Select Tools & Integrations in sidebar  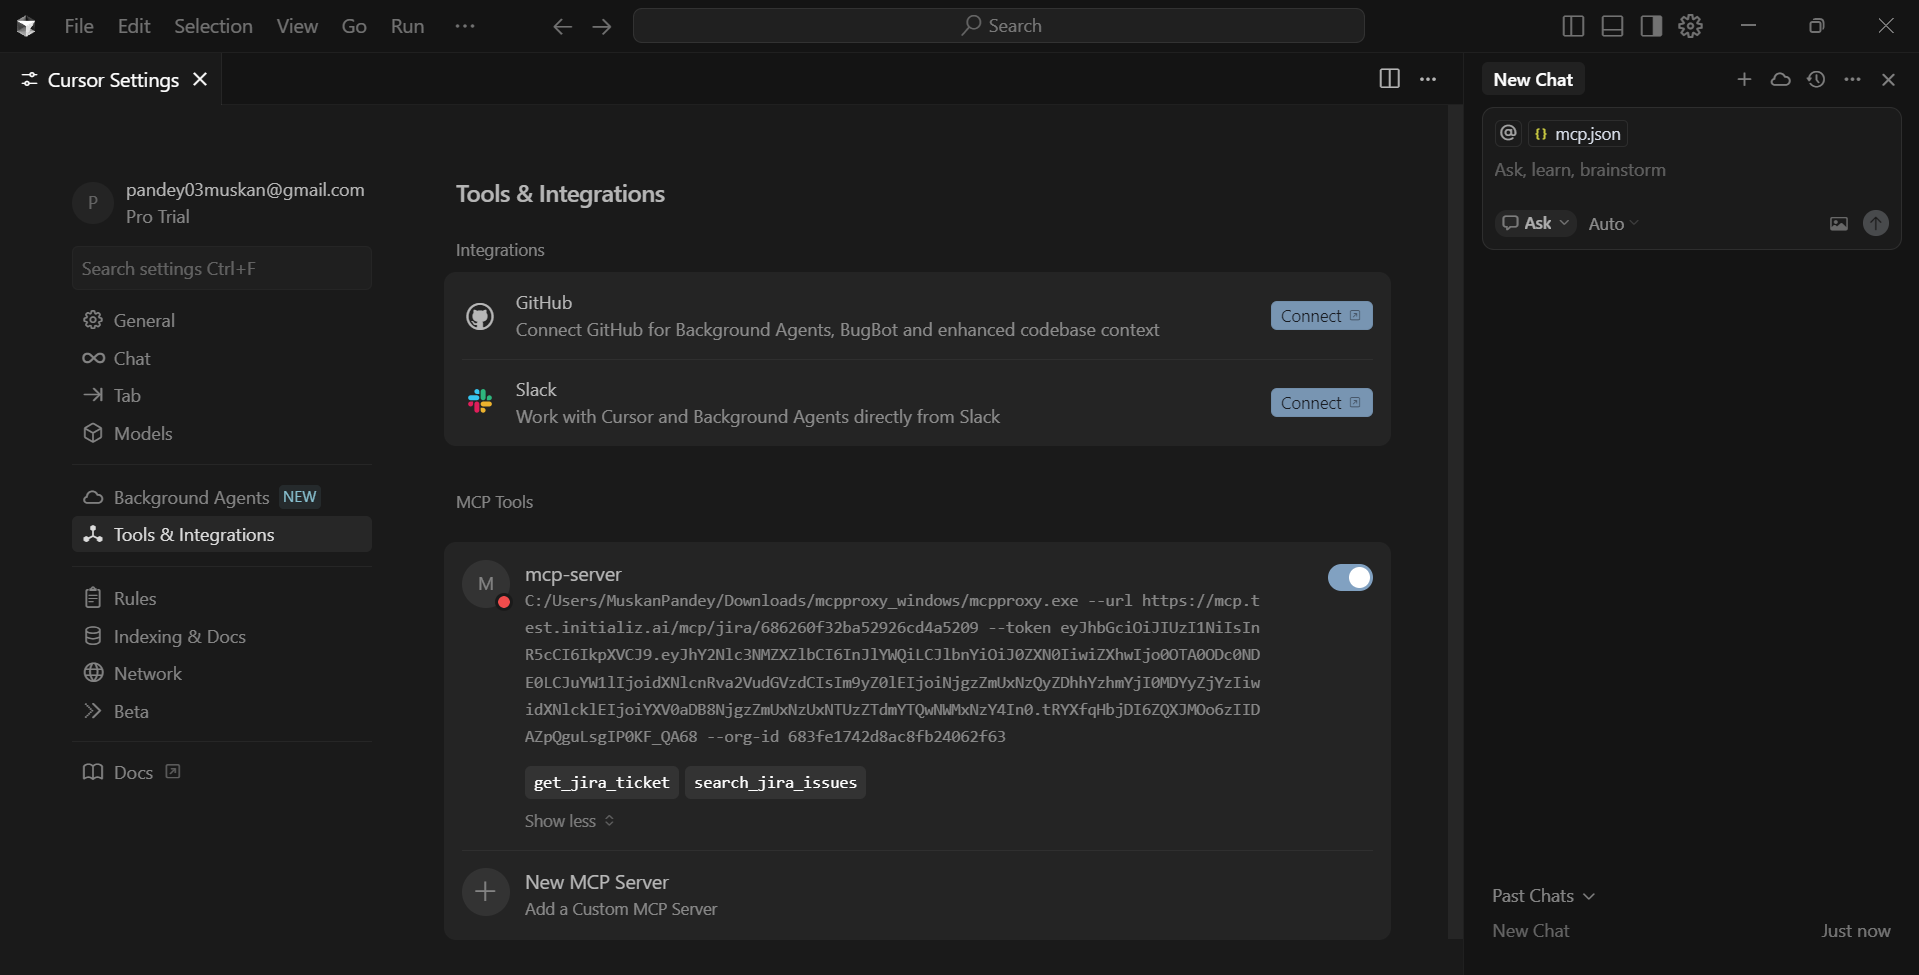click(x=222, y=534)
